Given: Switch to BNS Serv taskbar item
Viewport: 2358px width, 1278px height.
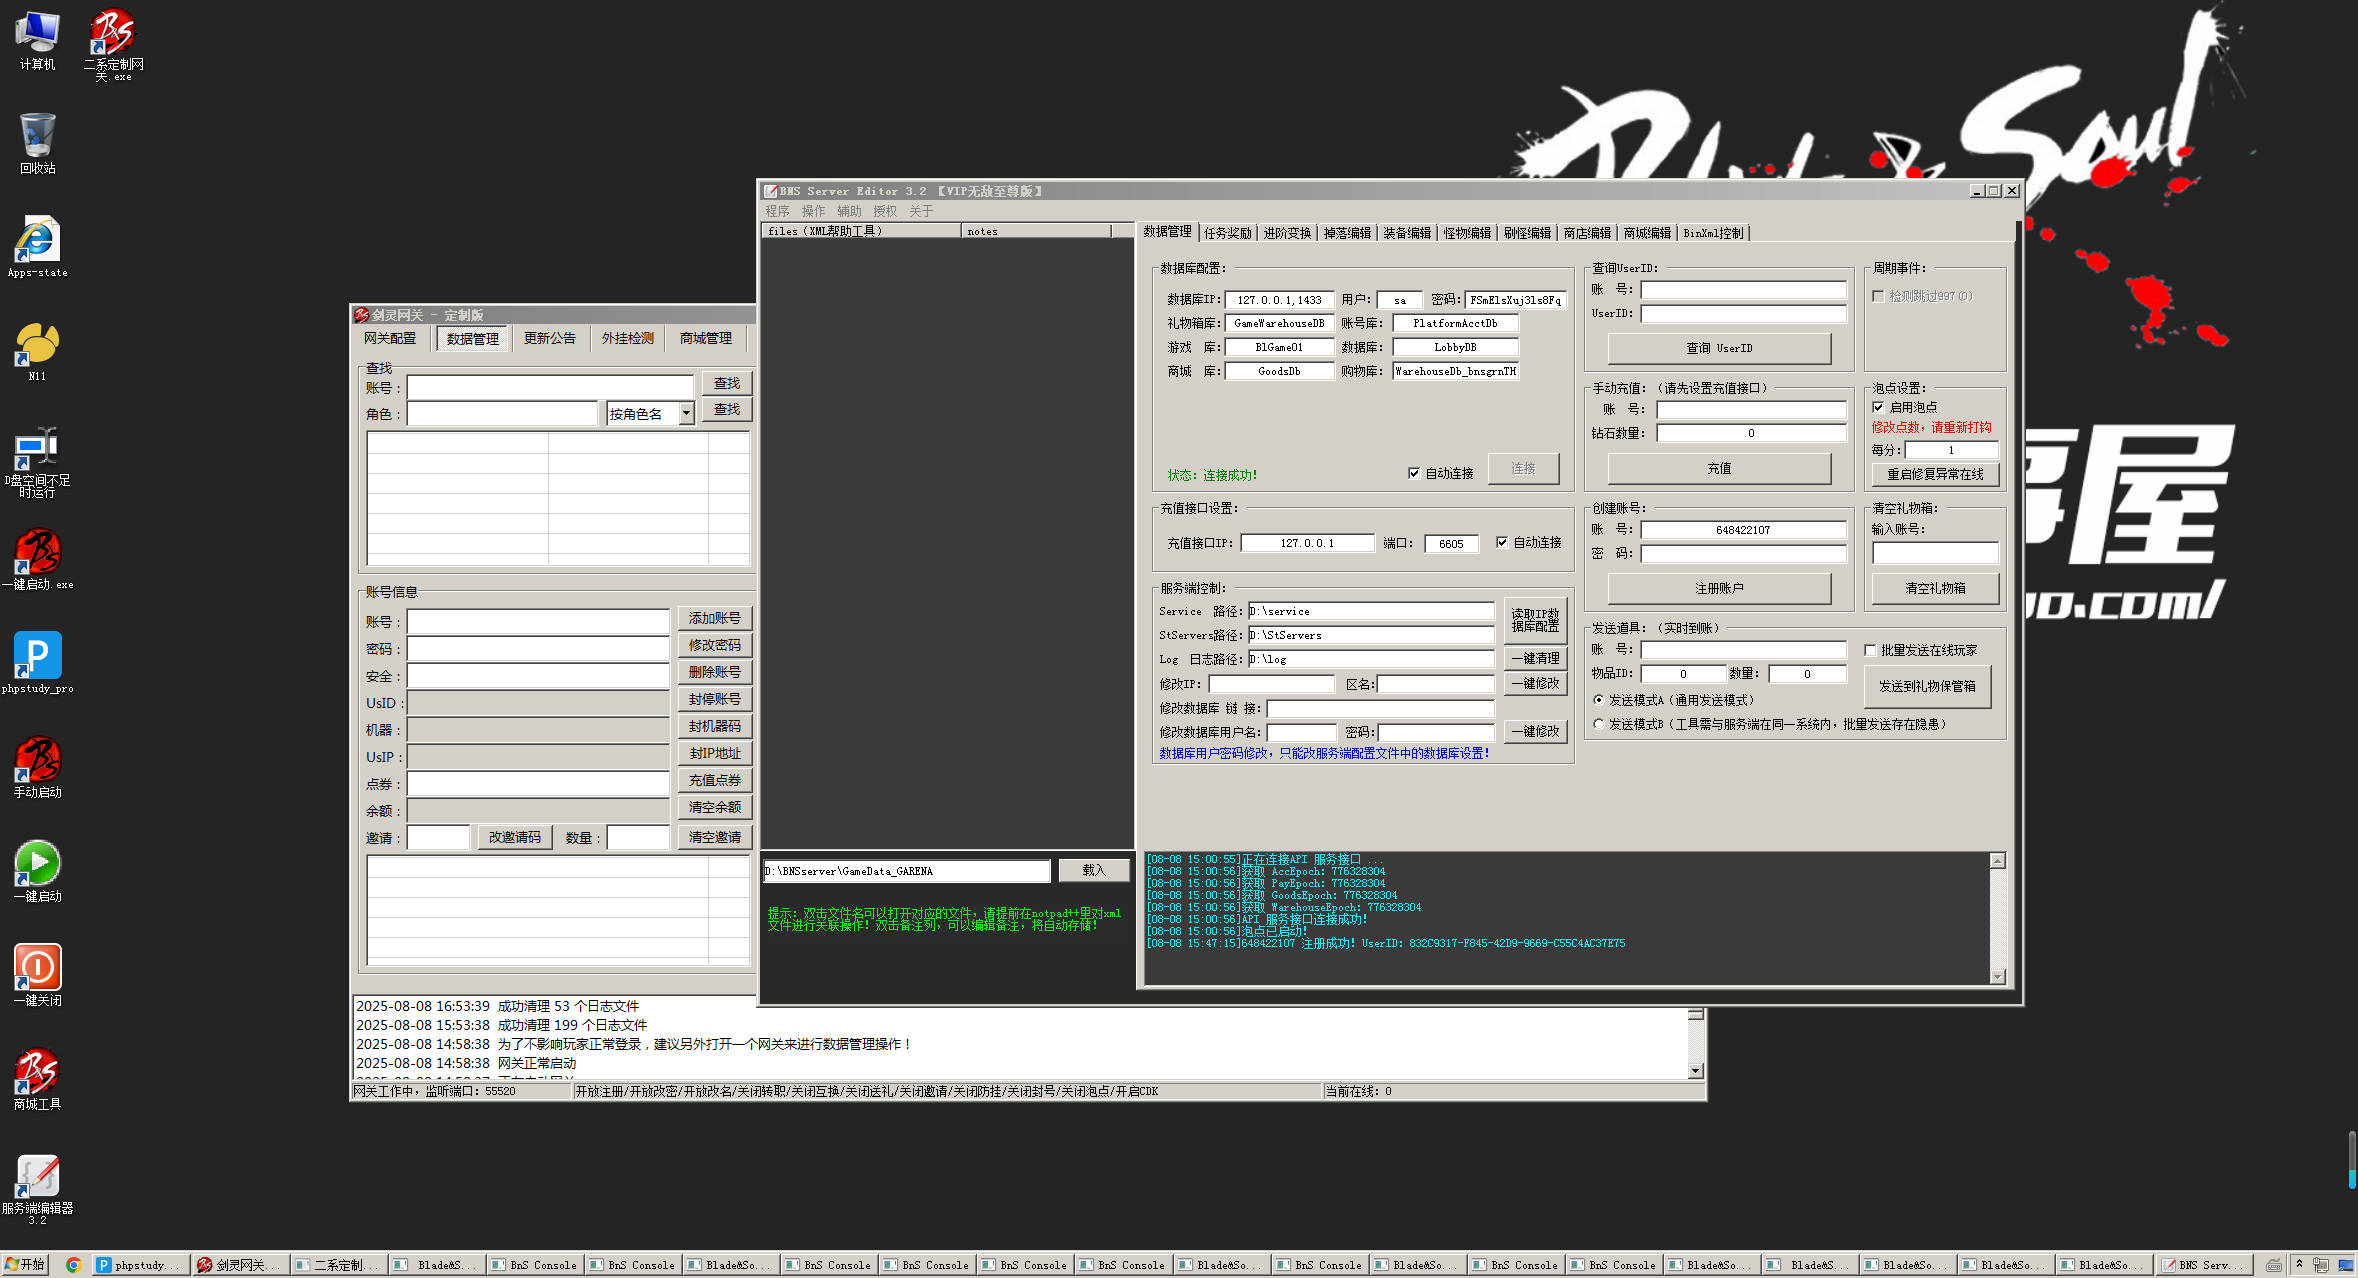Looking at the screenshot, I should pyautogui.click(x=2204, y=1265).
